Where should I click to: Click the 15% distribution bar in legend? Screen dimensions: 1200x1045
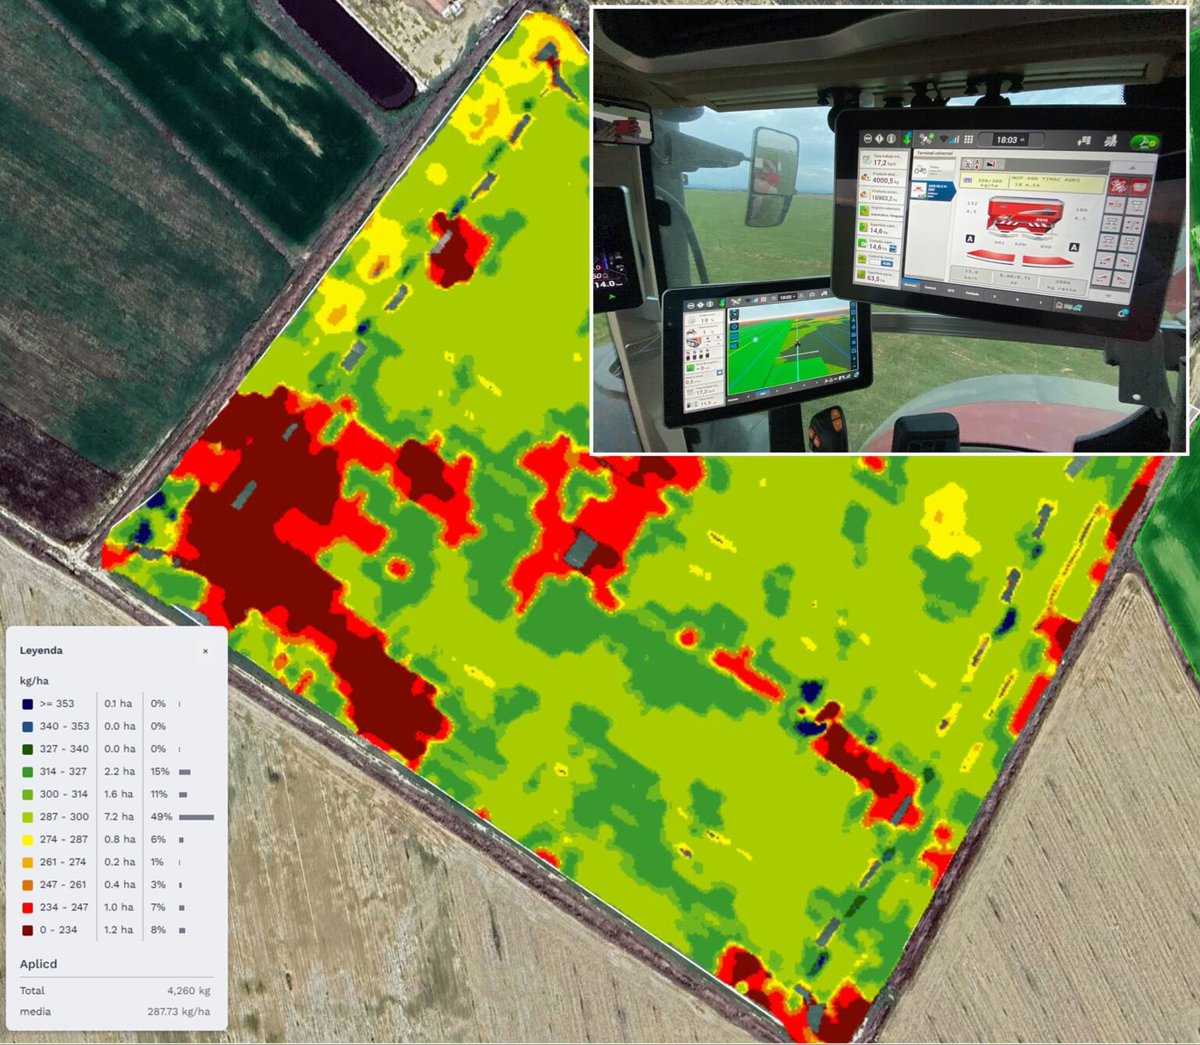point(184,772)
